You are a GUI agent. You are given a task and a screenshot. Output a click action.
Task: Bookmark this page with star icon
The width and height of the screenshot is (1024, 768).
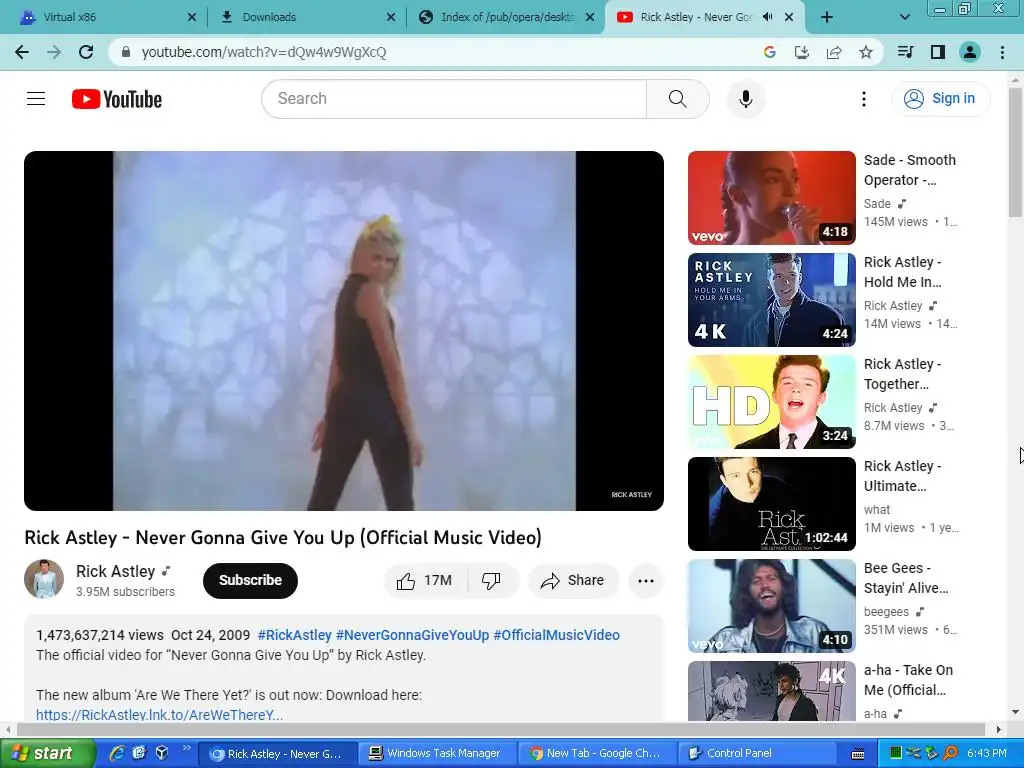pyautogui.click(x=865, y=52)
